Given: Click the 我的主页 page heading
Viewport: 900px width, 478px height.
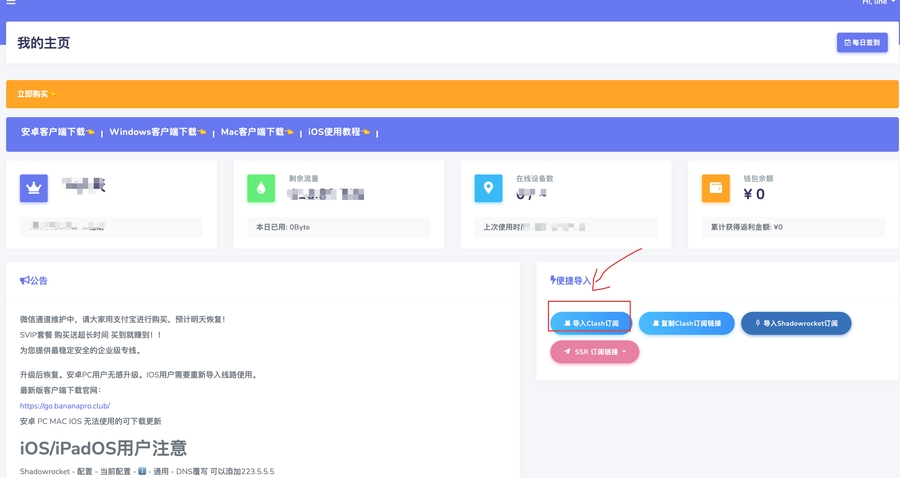Looking at the screenshot, I should pos(44,43).
